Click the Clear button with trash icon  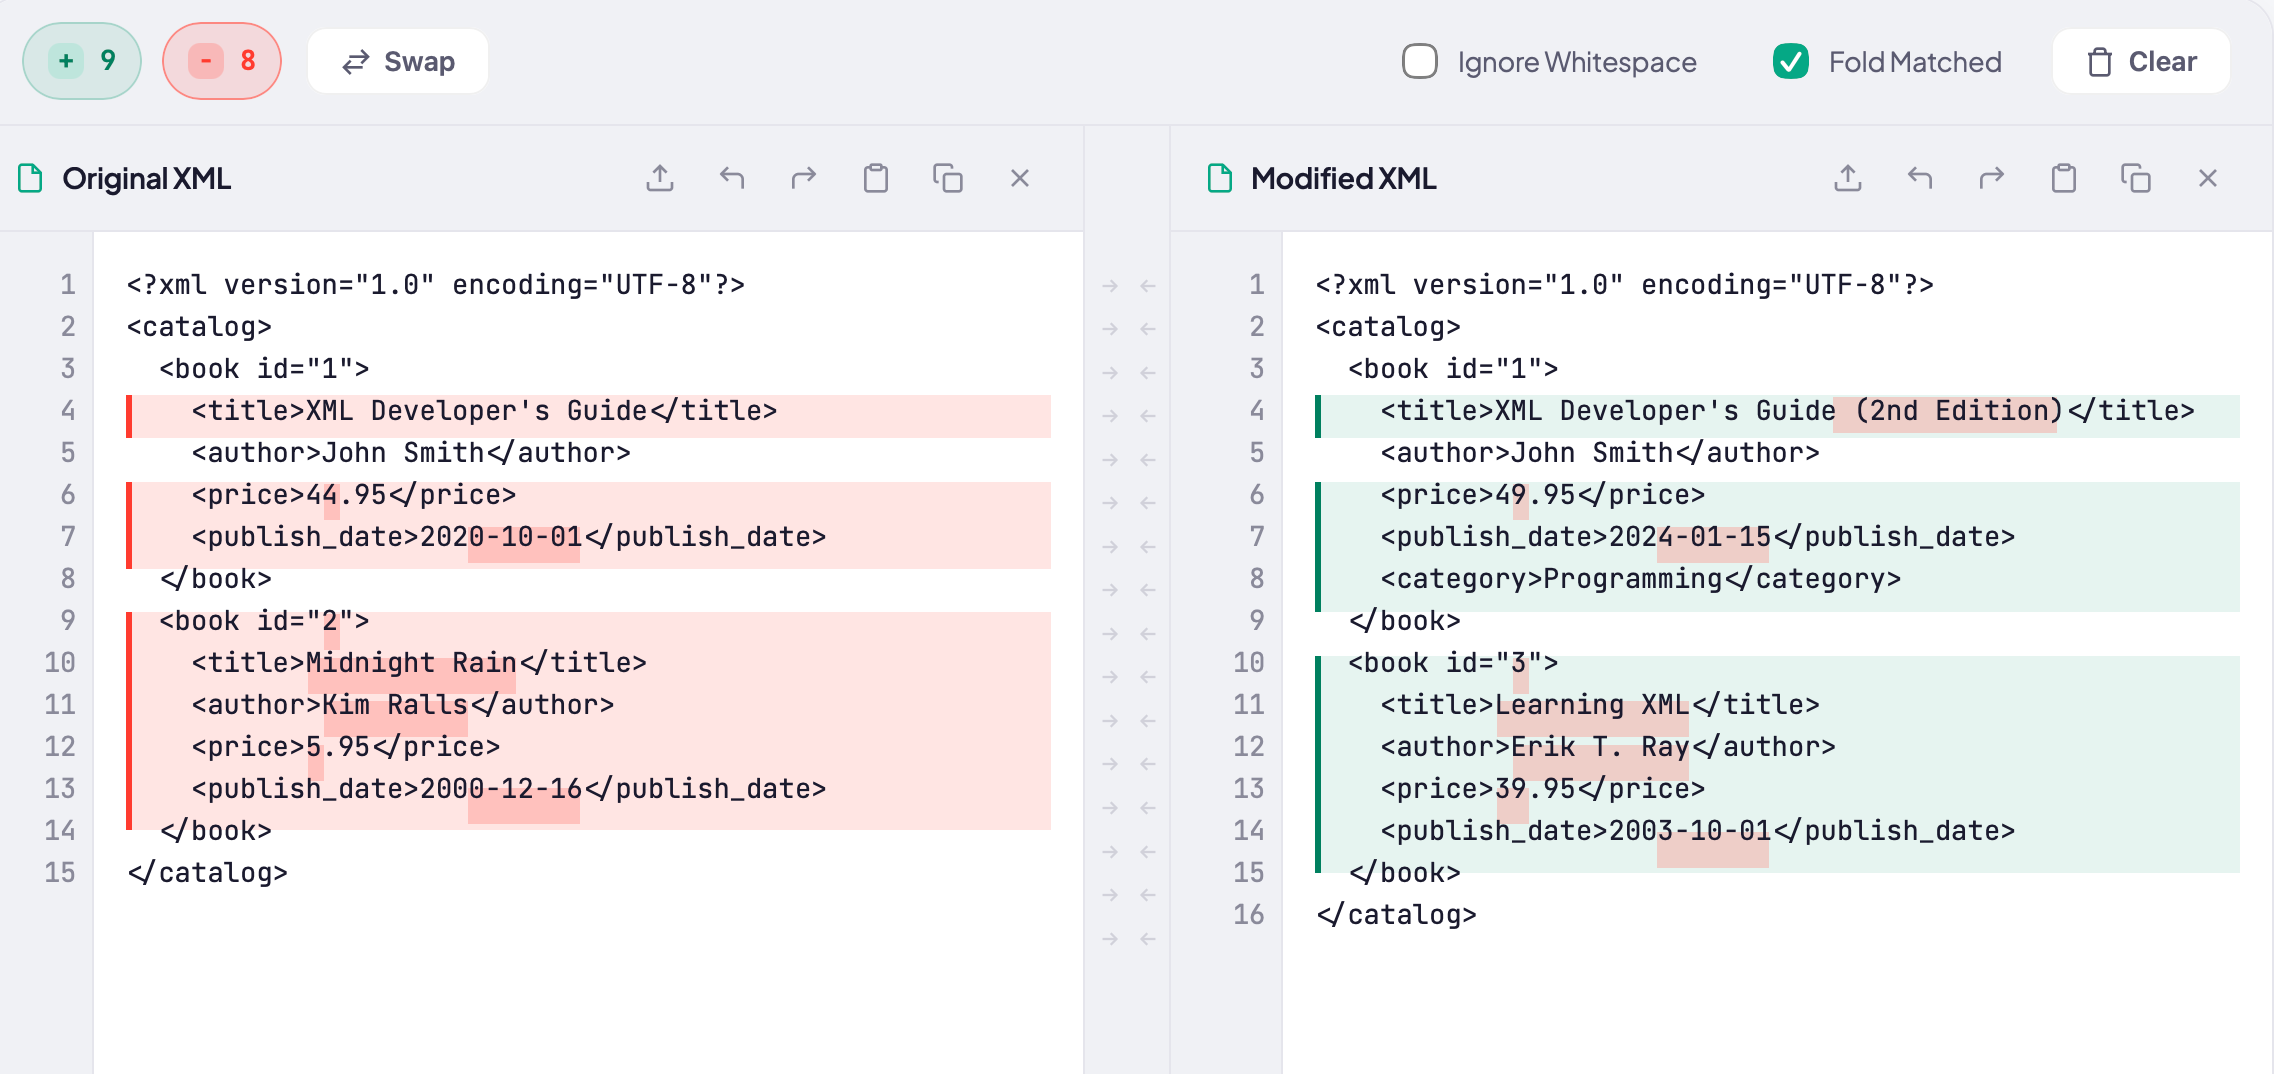2141,61
